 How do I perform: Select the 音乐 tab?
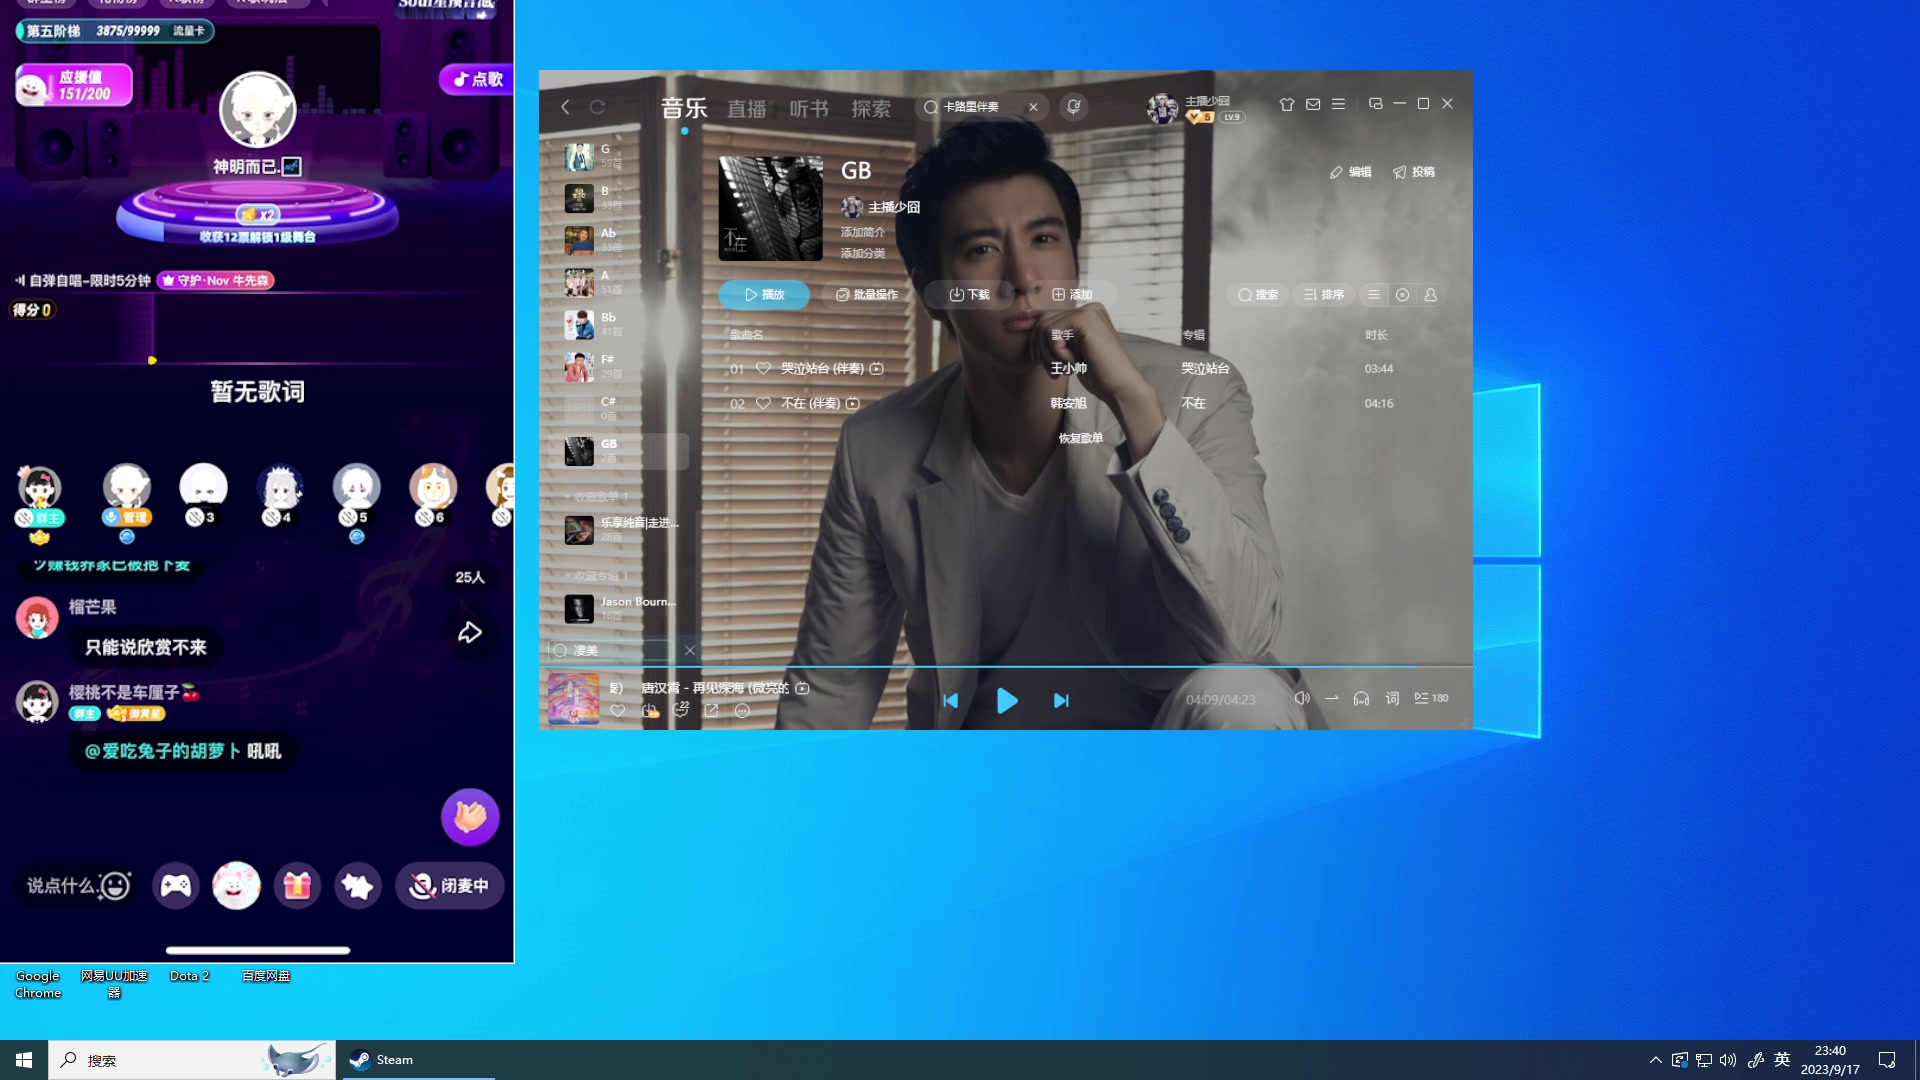684,108
